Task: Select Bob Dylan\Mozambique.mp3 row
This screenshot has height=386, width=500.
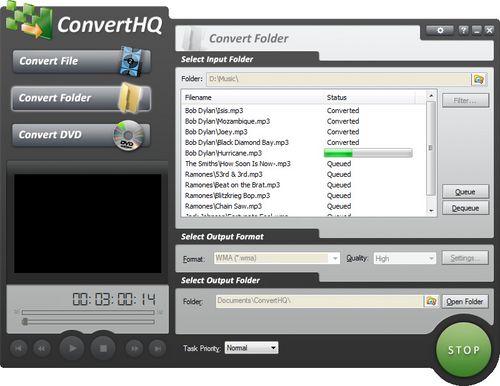Action: pos(304,121)
